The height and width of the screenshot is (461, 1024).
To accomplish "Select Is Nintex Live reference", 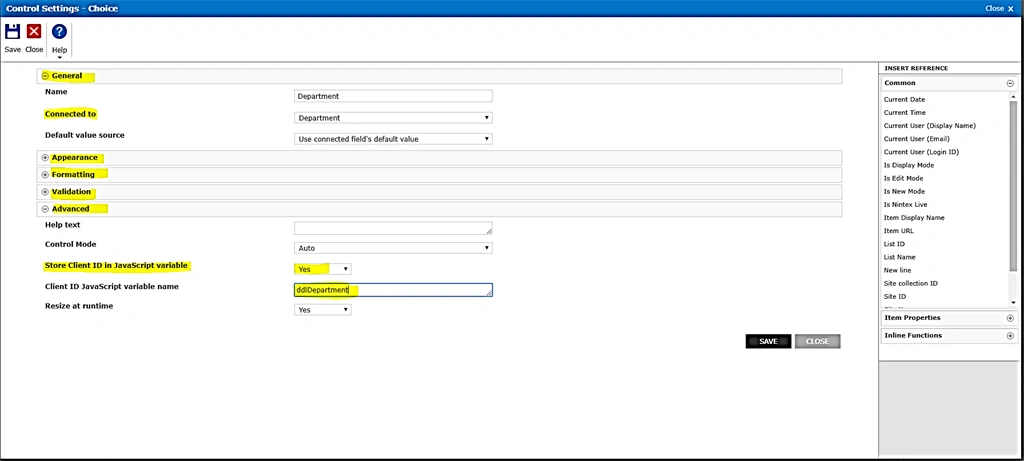I will pyautogui.click(x=905, y=204).
